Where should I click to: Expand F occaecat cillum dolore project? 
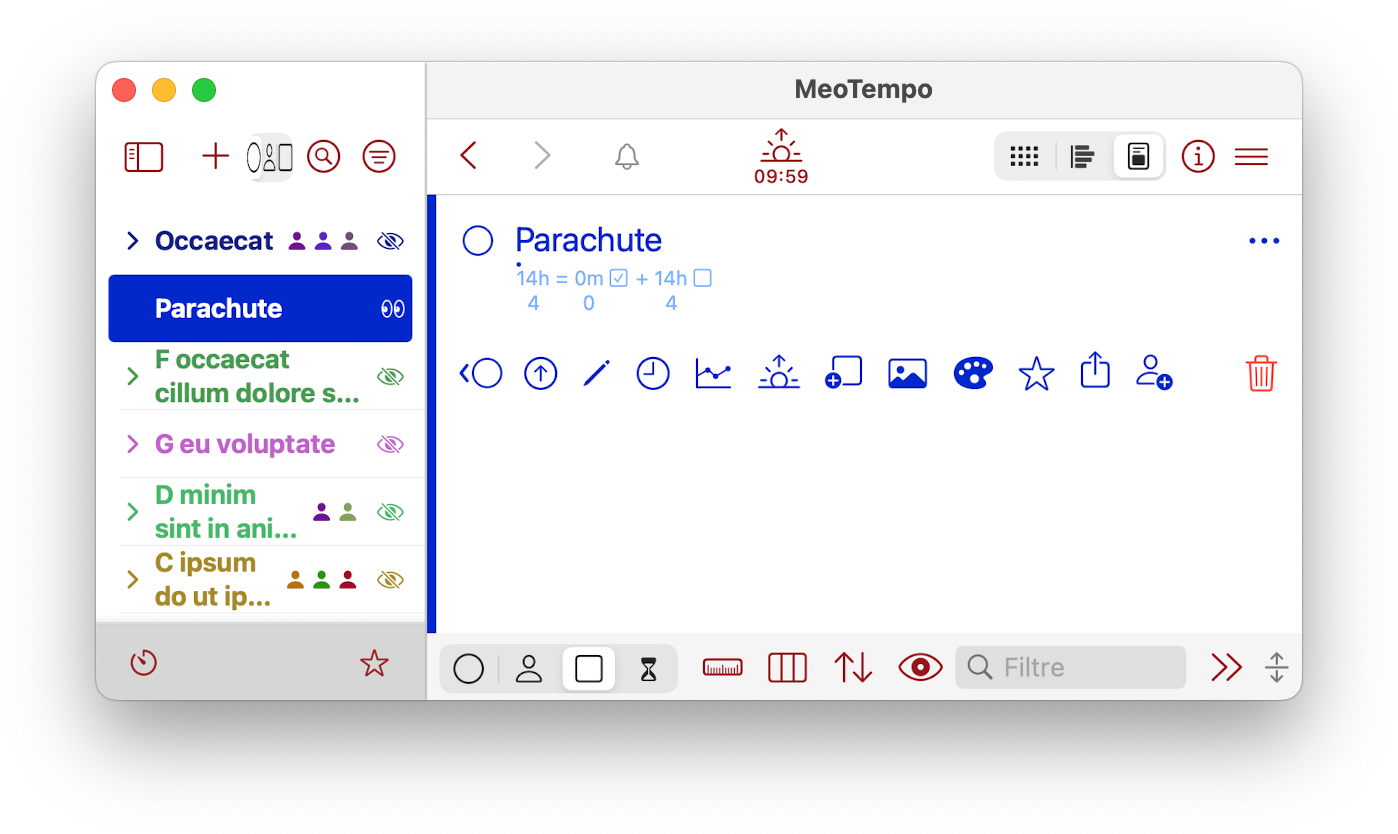tap(132, 376)
